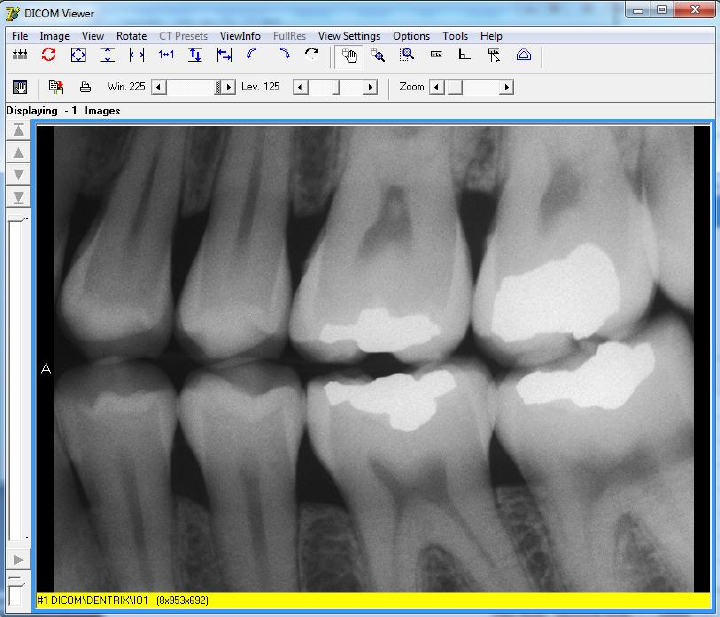Flip the image vertically
The width and height of the screenshot is (720, 617).
tap(195, 55)
